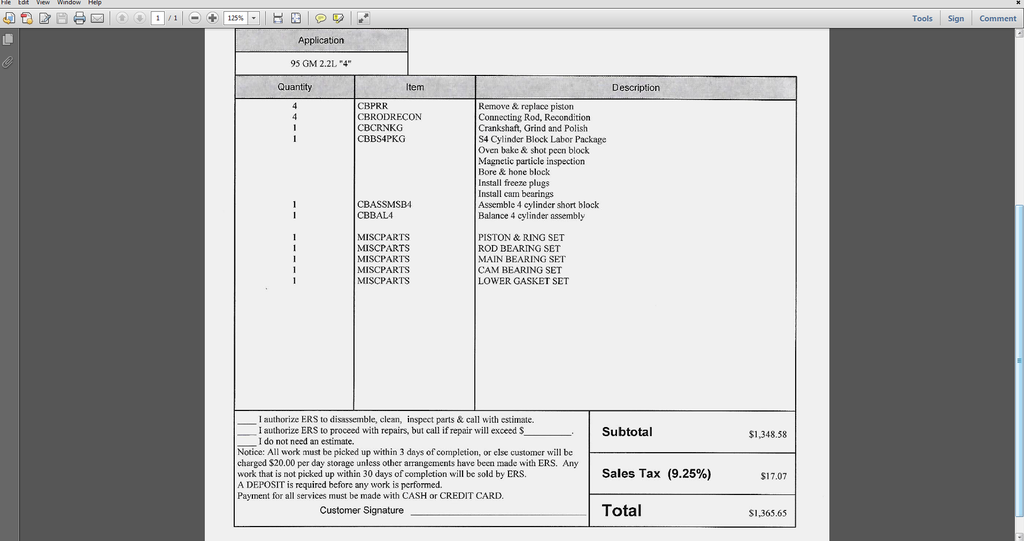Click the page number field

tap(157, 18)
